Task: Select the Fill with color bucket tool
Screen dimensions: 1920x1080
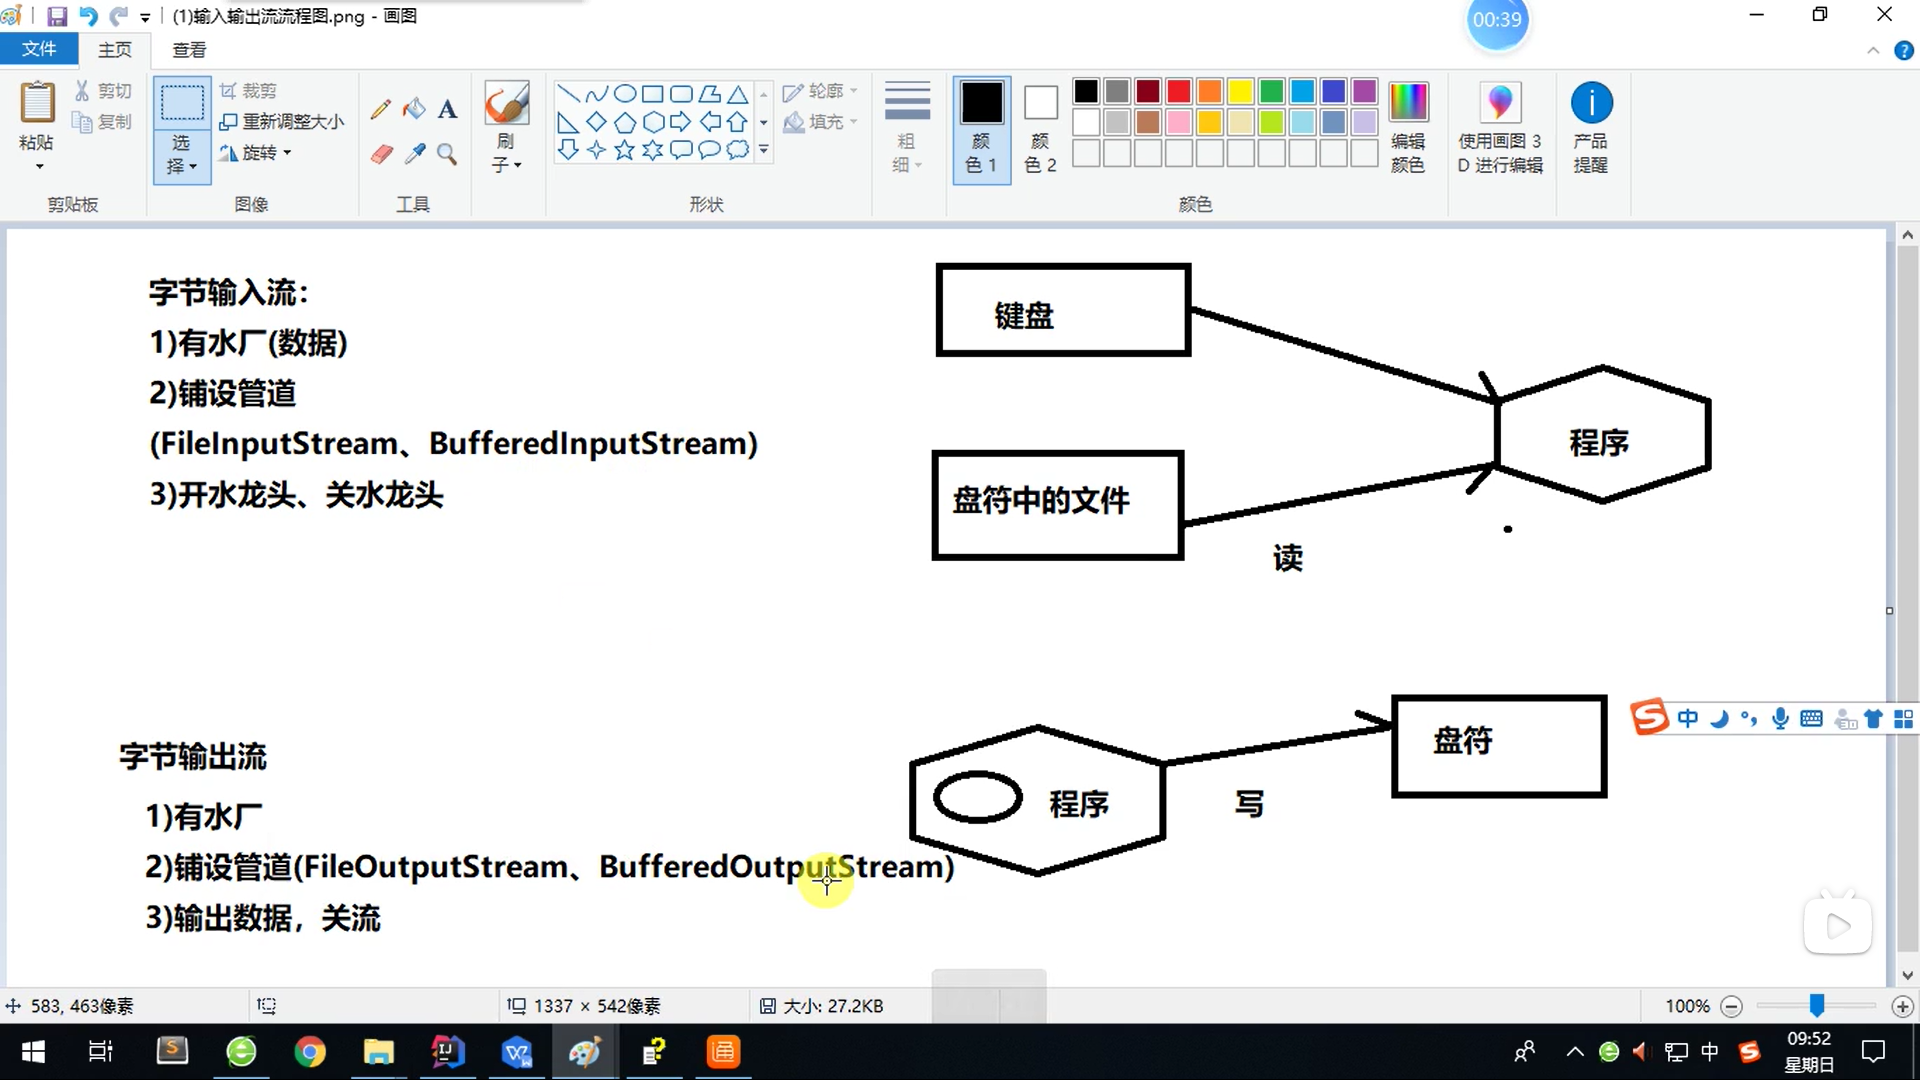Action: (x=414, y=109)
